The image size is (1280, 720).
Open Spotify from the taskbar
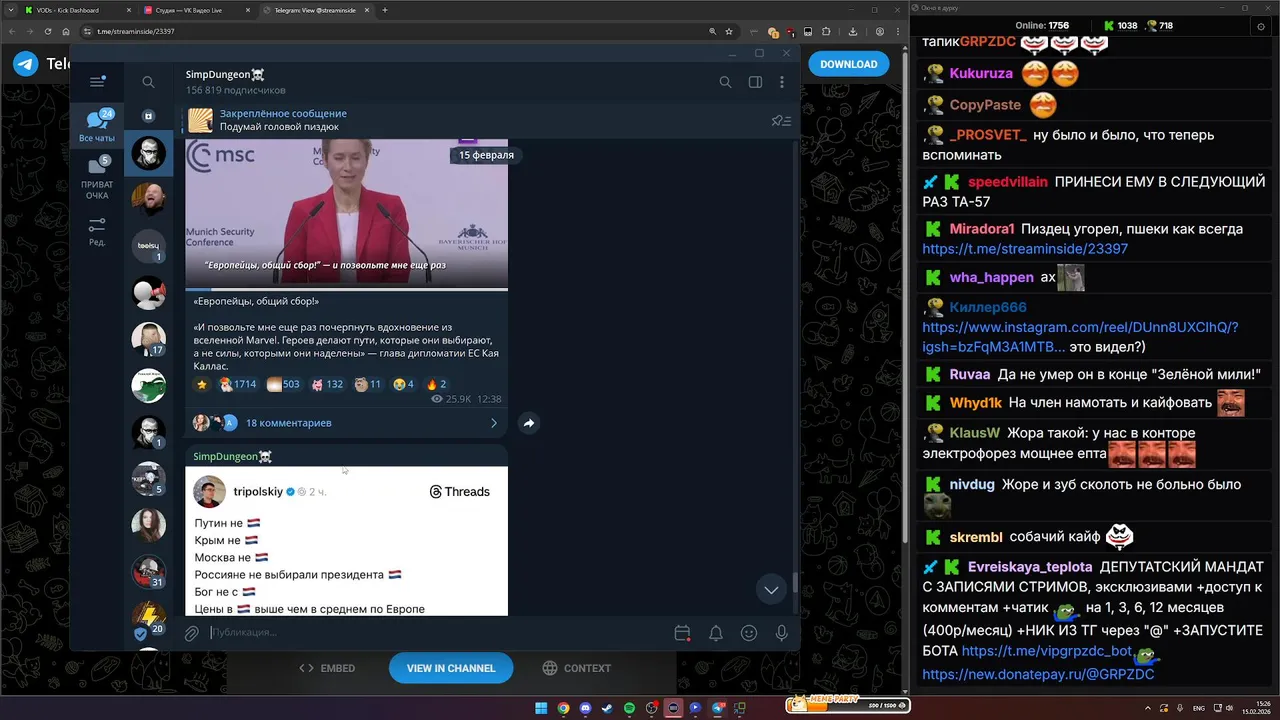629,708
